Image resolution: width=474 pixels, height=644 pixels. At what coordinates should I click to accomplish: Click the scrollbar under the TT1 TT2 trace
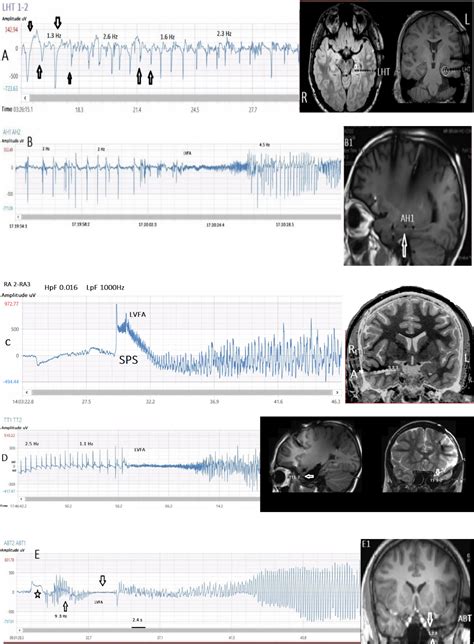(x=142, y=499)
